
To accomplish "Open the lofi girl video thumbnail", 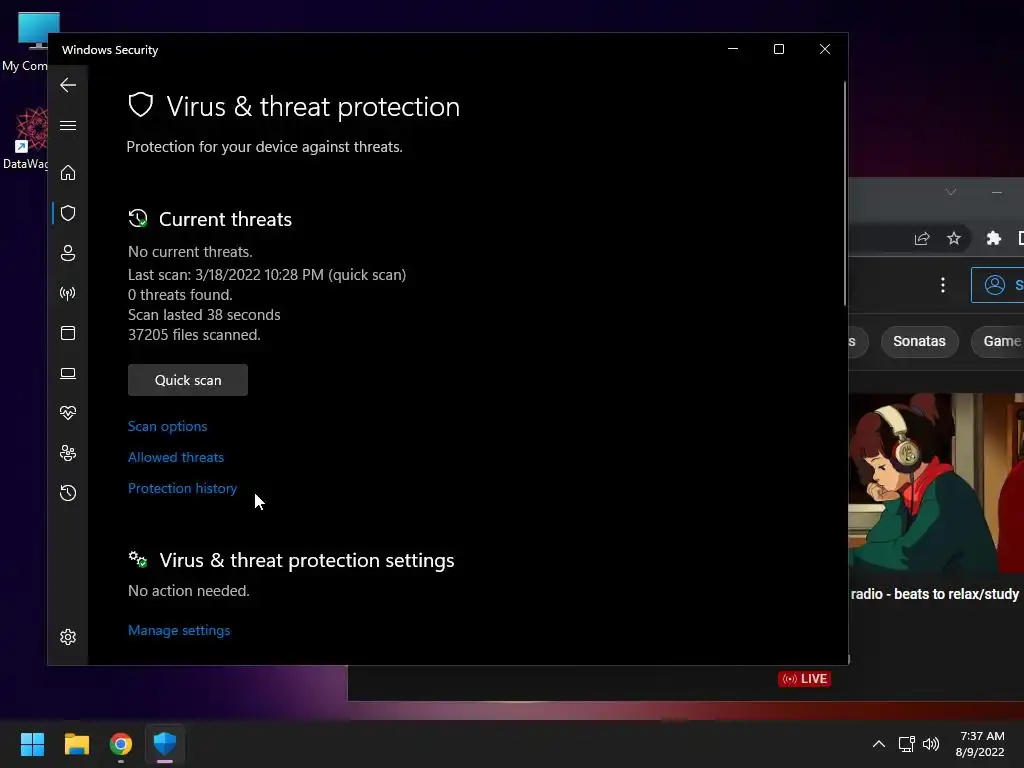I will 936,482.
